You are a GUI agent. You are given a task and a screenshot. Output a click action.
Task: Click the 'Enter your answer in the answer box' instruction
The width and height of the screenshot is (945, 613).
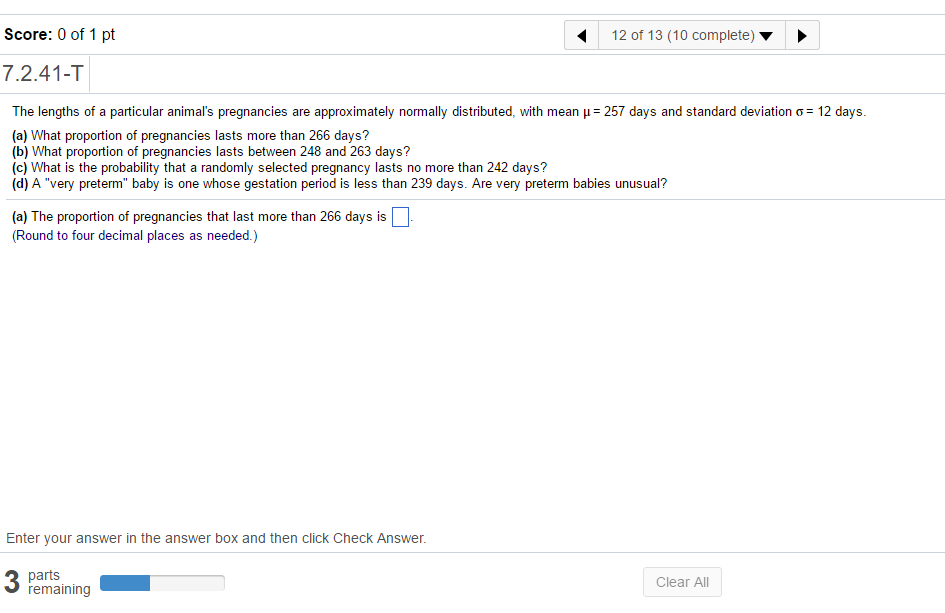(x=216, y=538)
